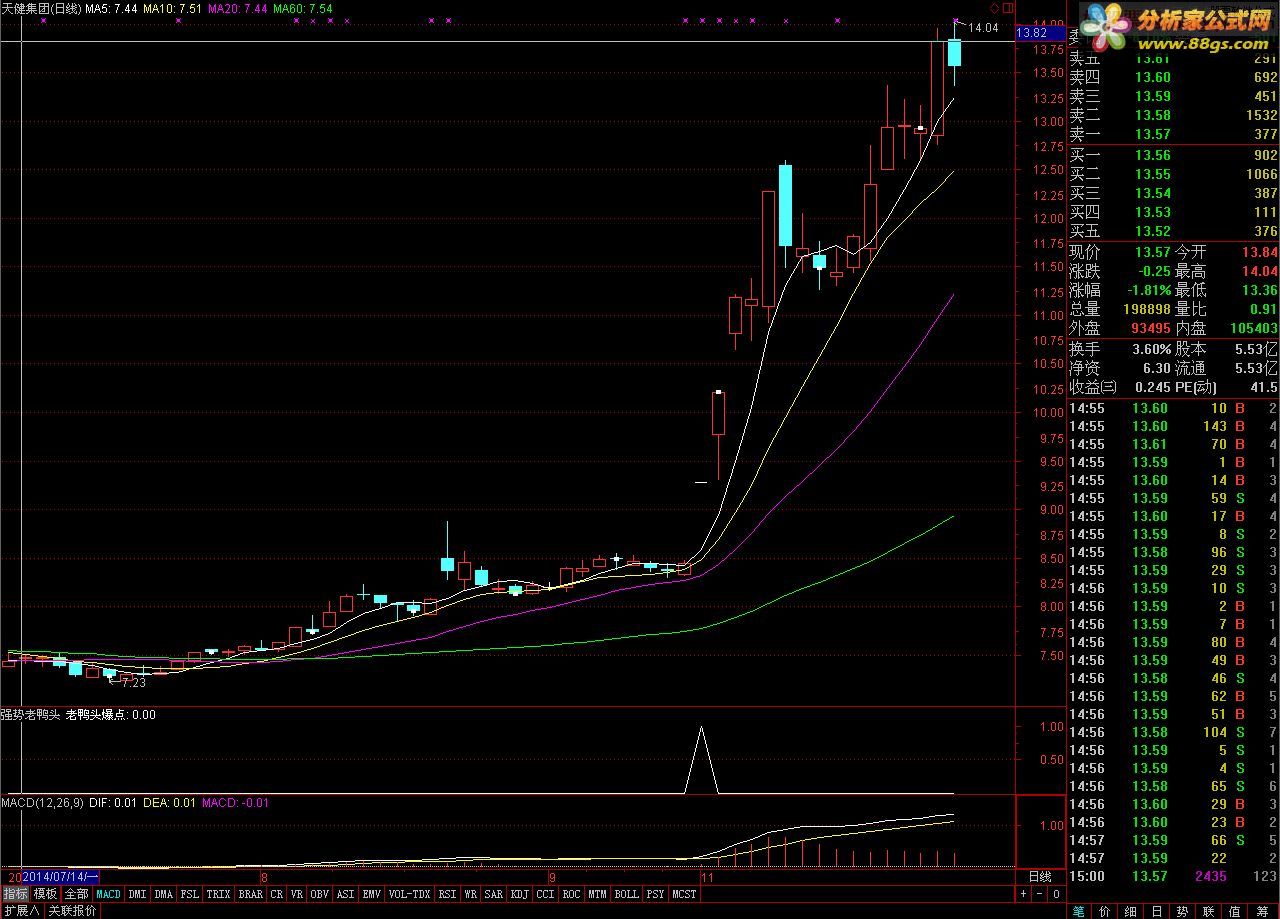1280x919 pixels.
Task: Display the MCST indicator
Action: coord(684,894)
